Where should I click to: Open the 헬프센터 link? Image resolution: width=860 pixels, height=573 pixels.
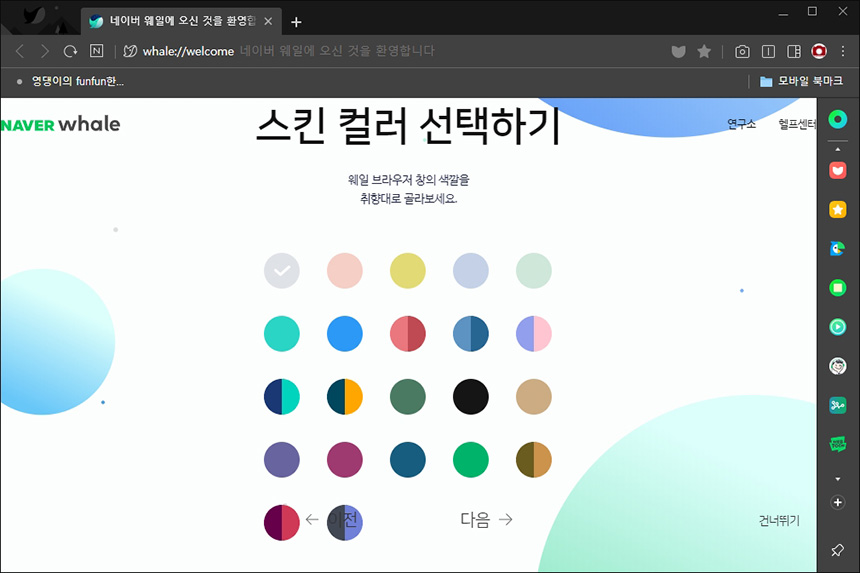click(x=797, y=124)
